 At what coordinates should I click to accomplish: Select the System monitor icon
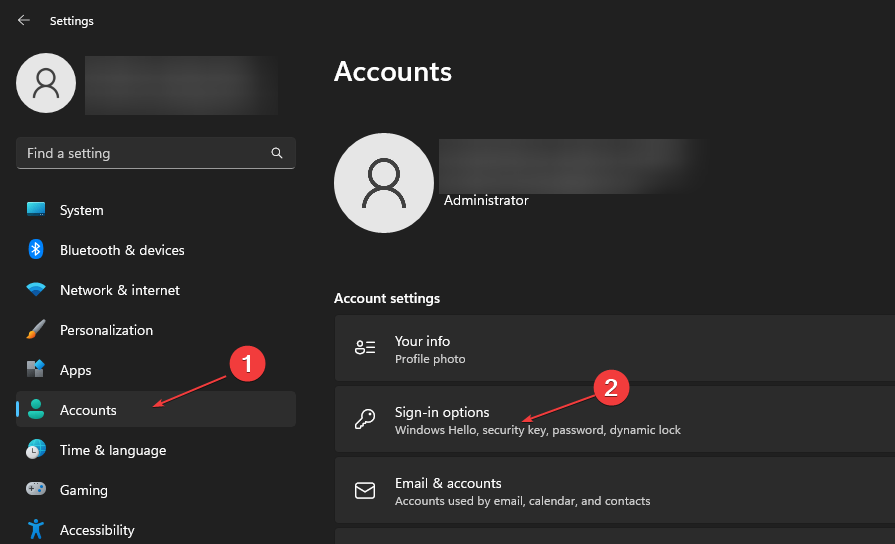[36, 210]
